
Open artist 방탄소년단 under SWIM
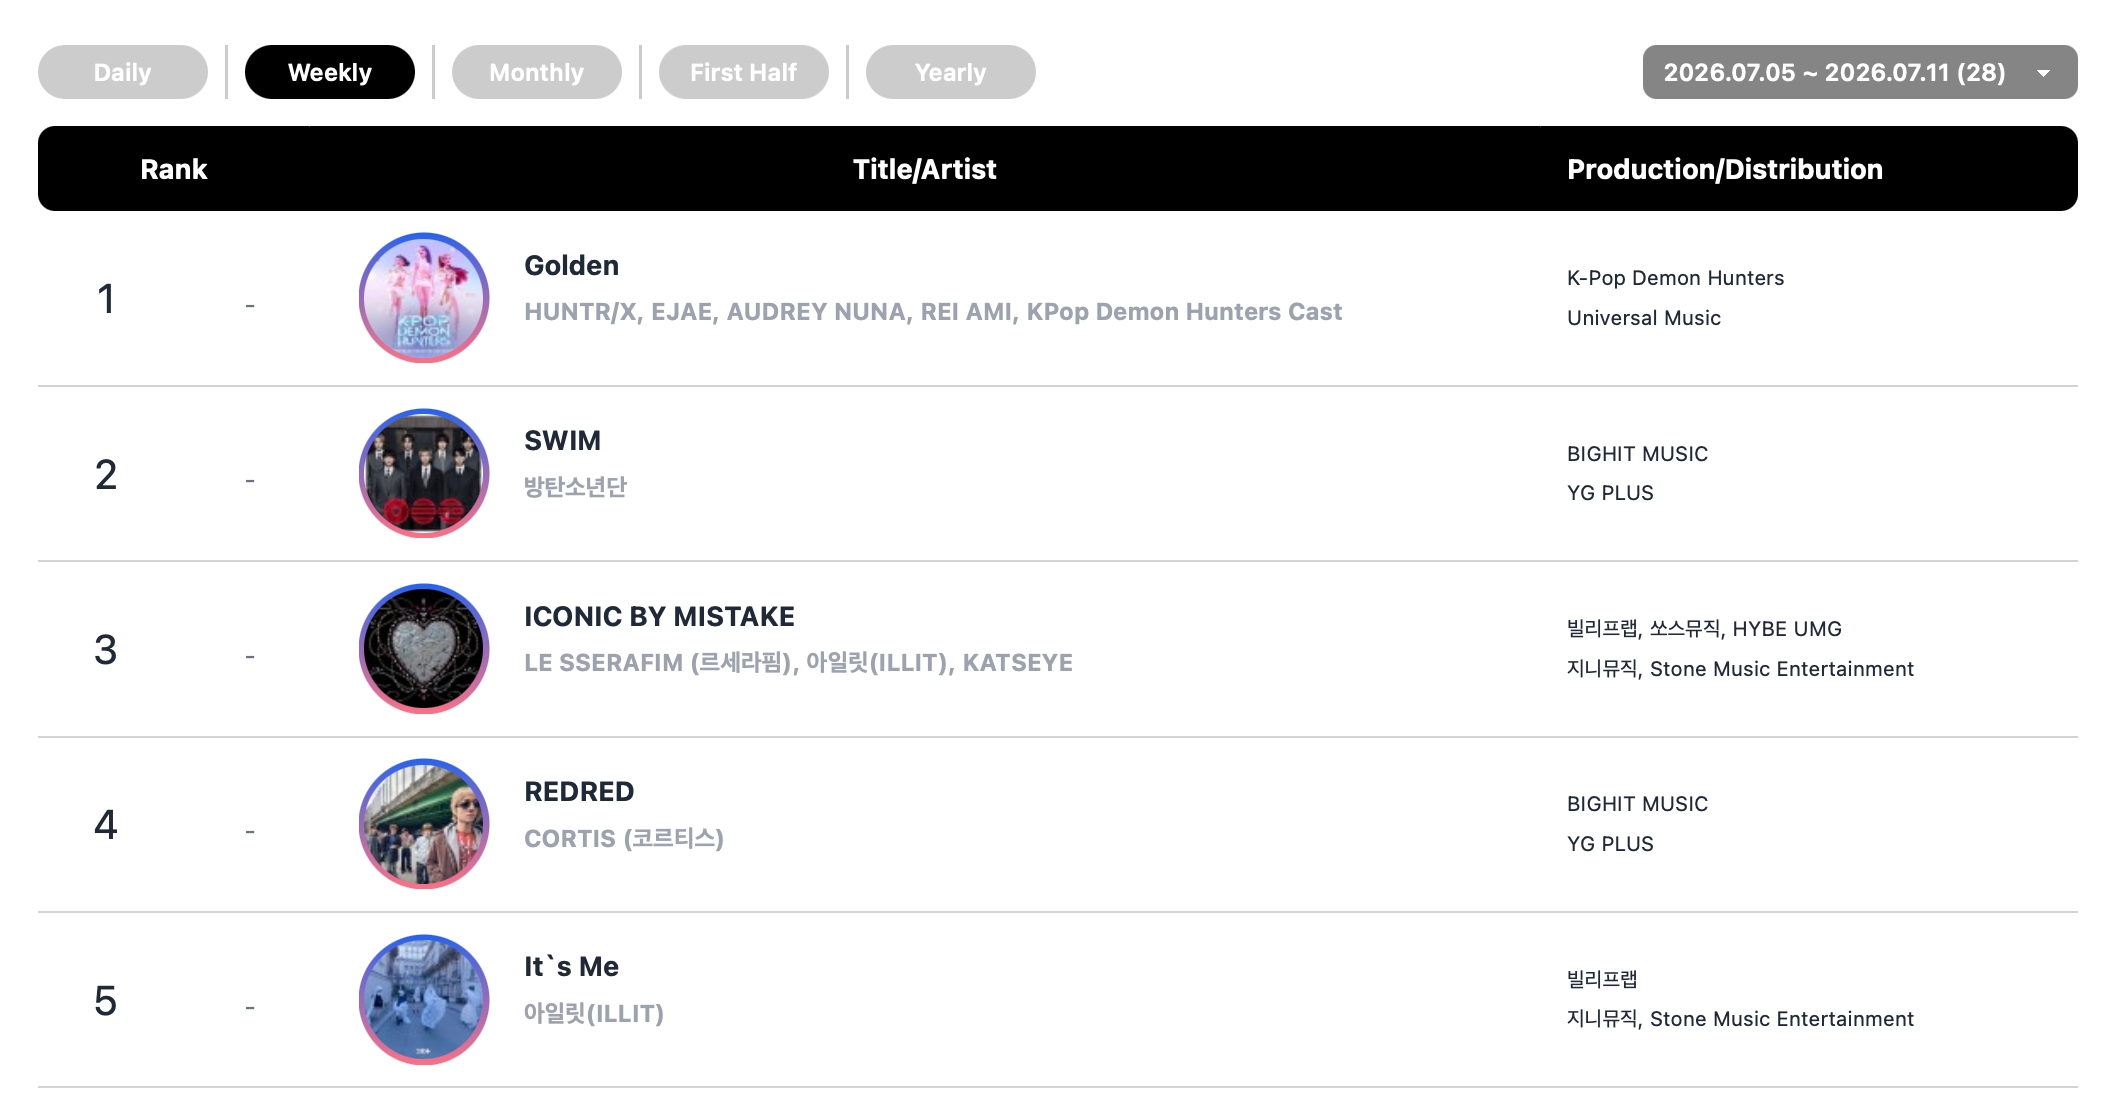576,487
